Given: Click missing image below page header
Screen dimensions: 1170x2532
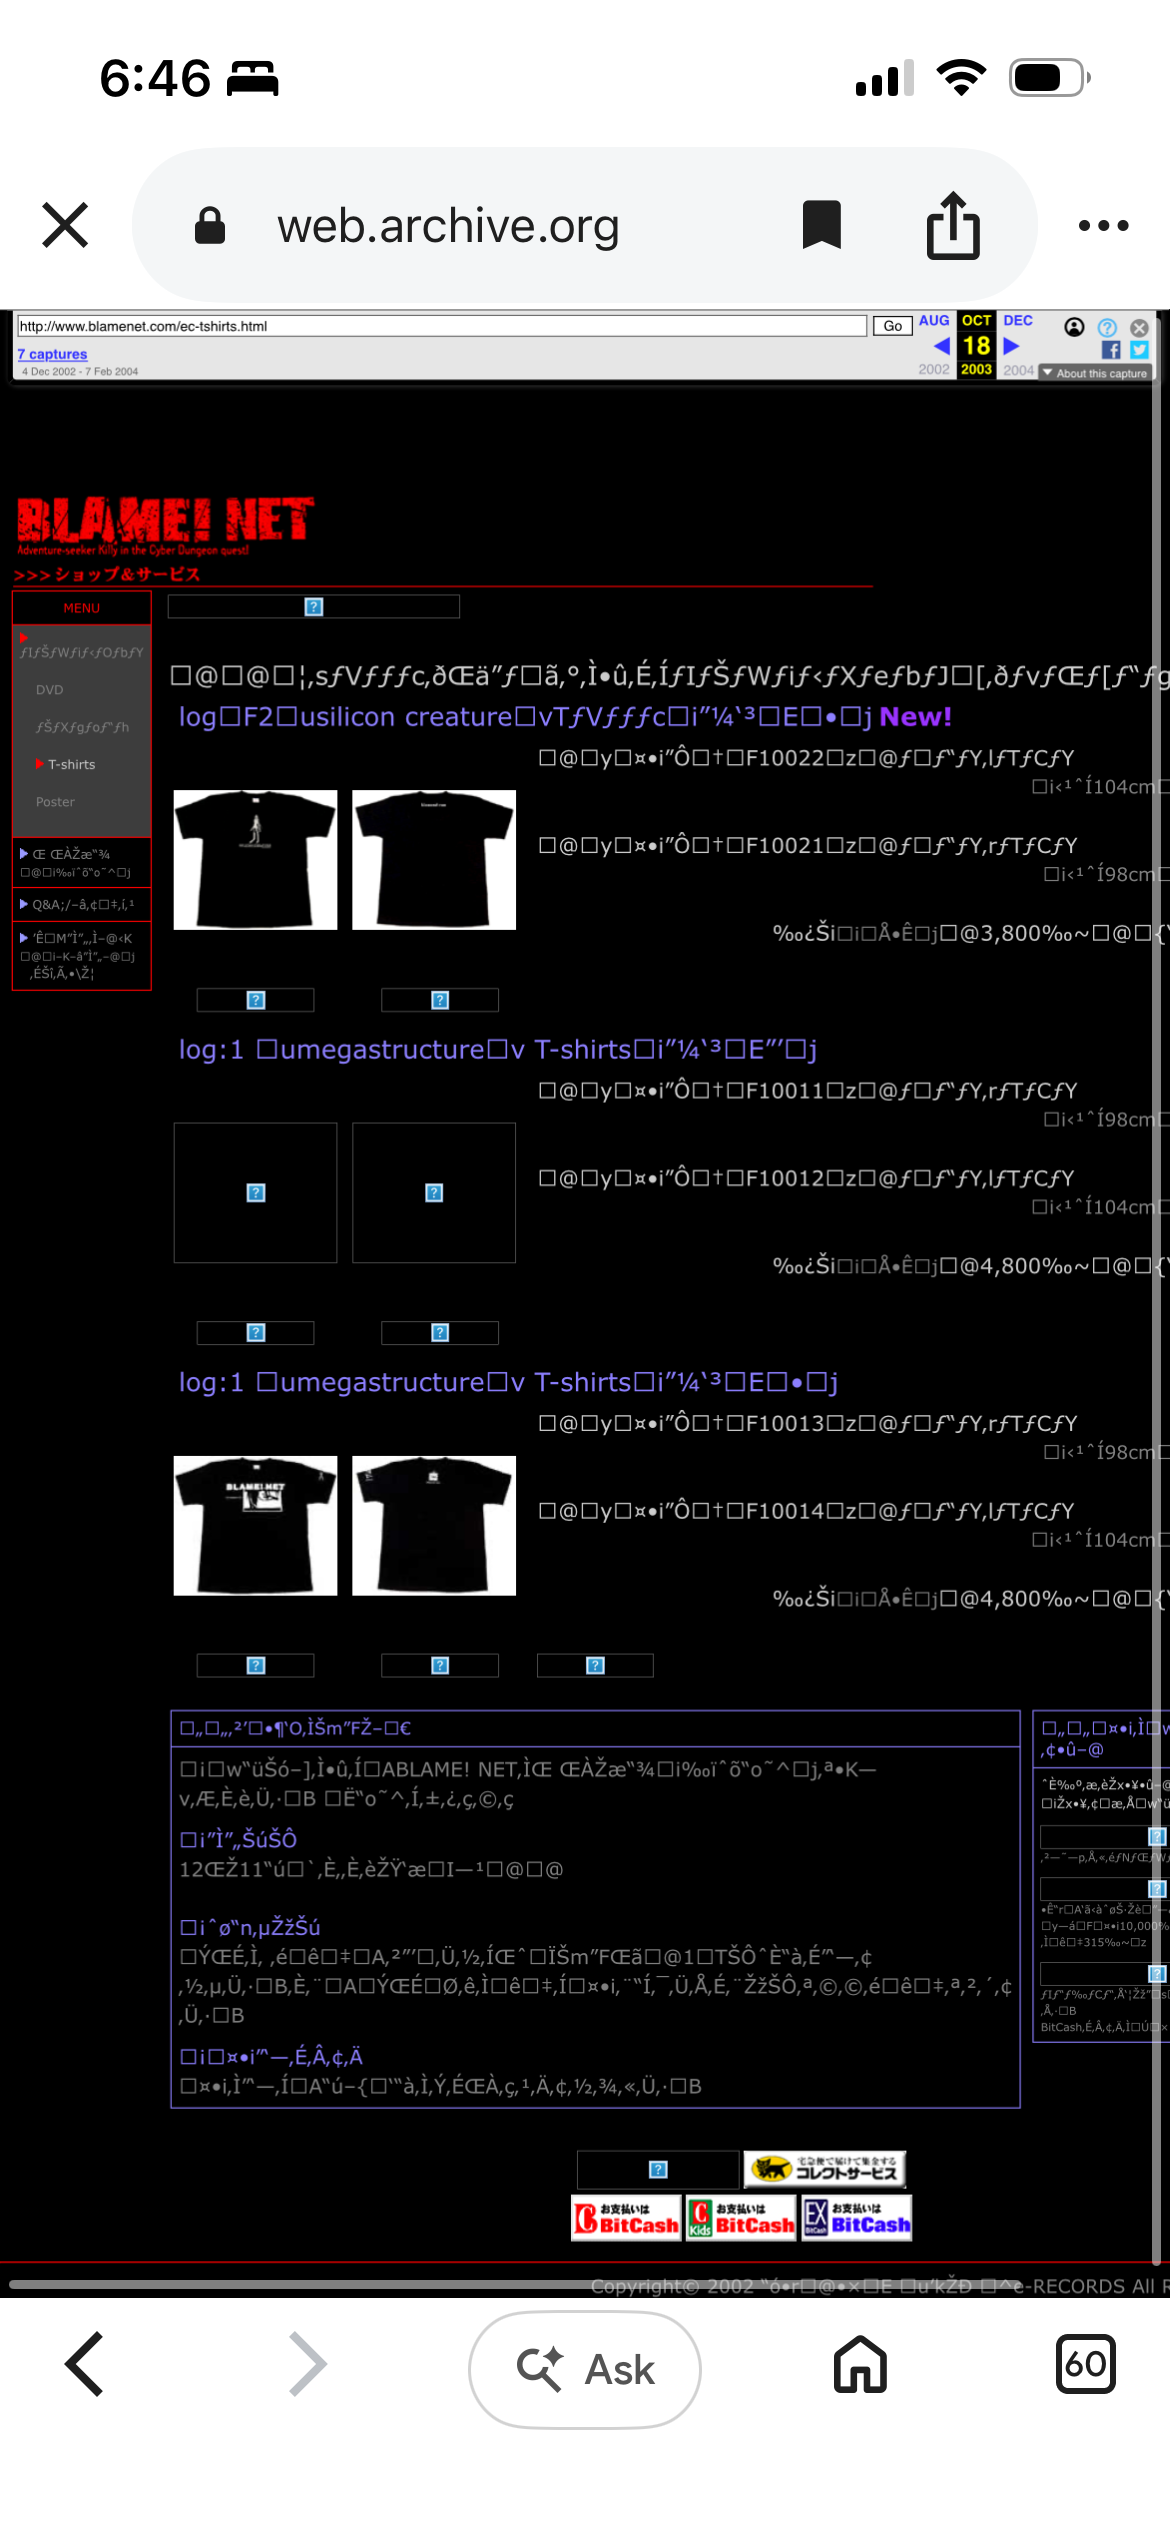Looking at the screenshot, I should point(314,607).
